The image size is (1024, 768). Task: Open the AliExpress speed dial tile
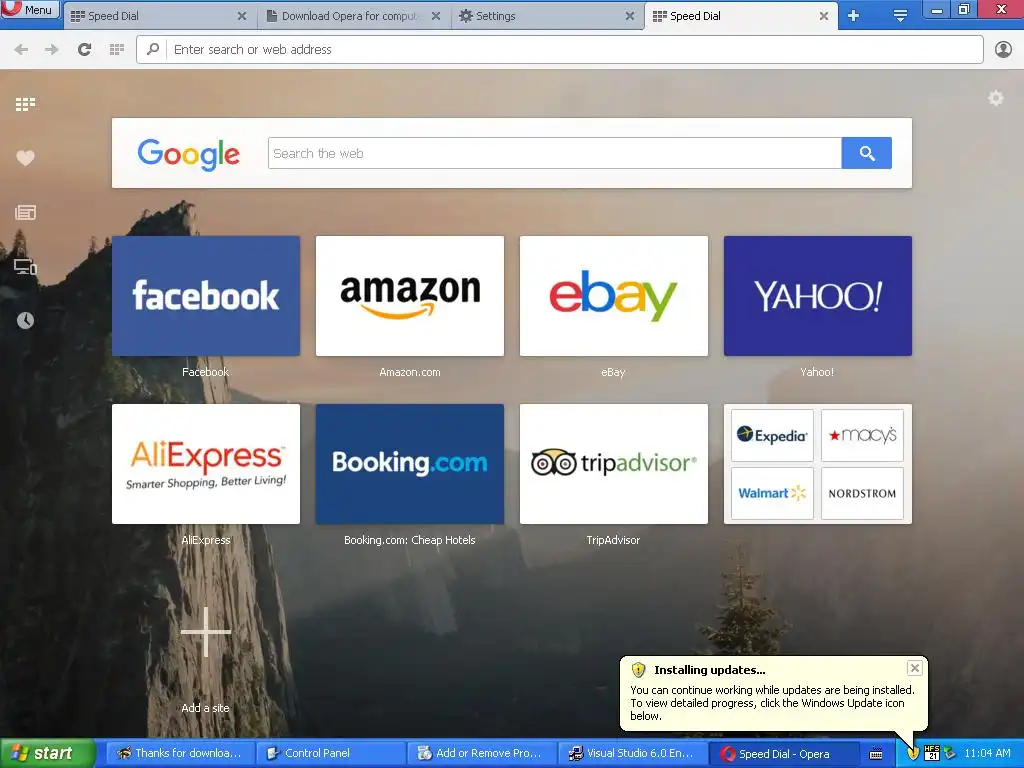(206, 464)
